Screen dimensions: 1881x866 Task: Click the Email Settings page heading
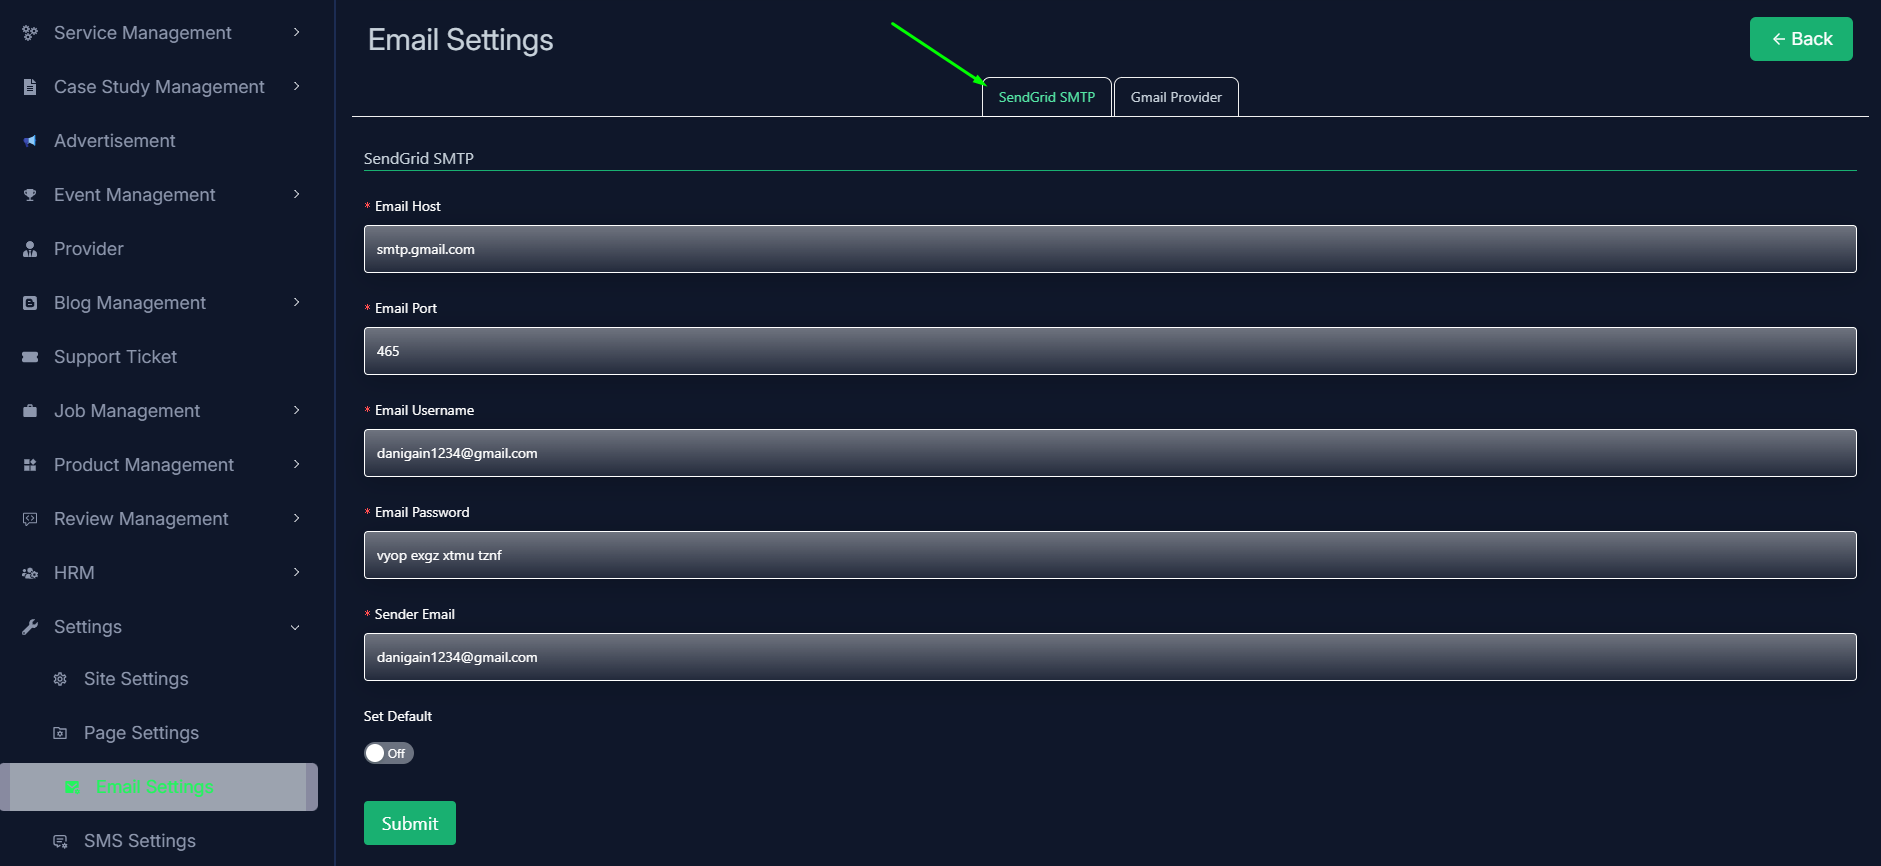coord(460,40)
